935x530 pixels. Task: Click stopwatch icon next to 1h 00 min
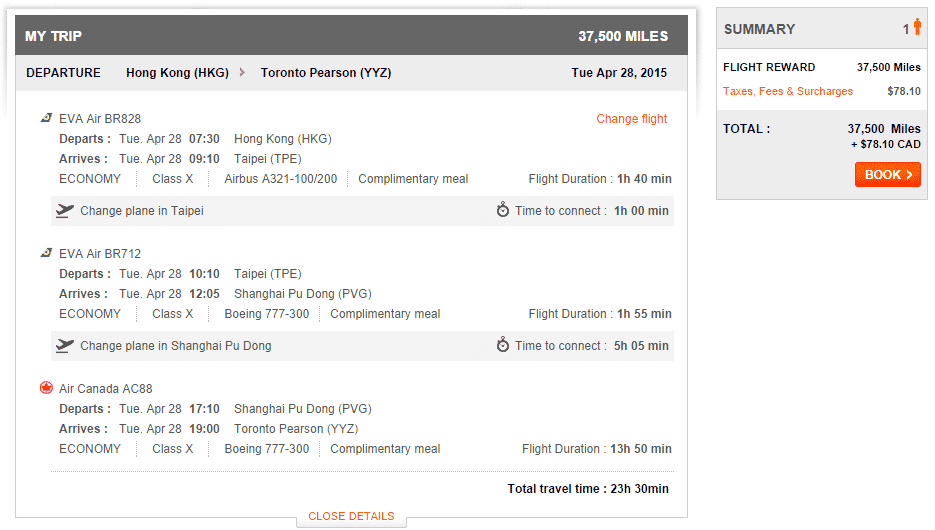[x=503, y=210]
